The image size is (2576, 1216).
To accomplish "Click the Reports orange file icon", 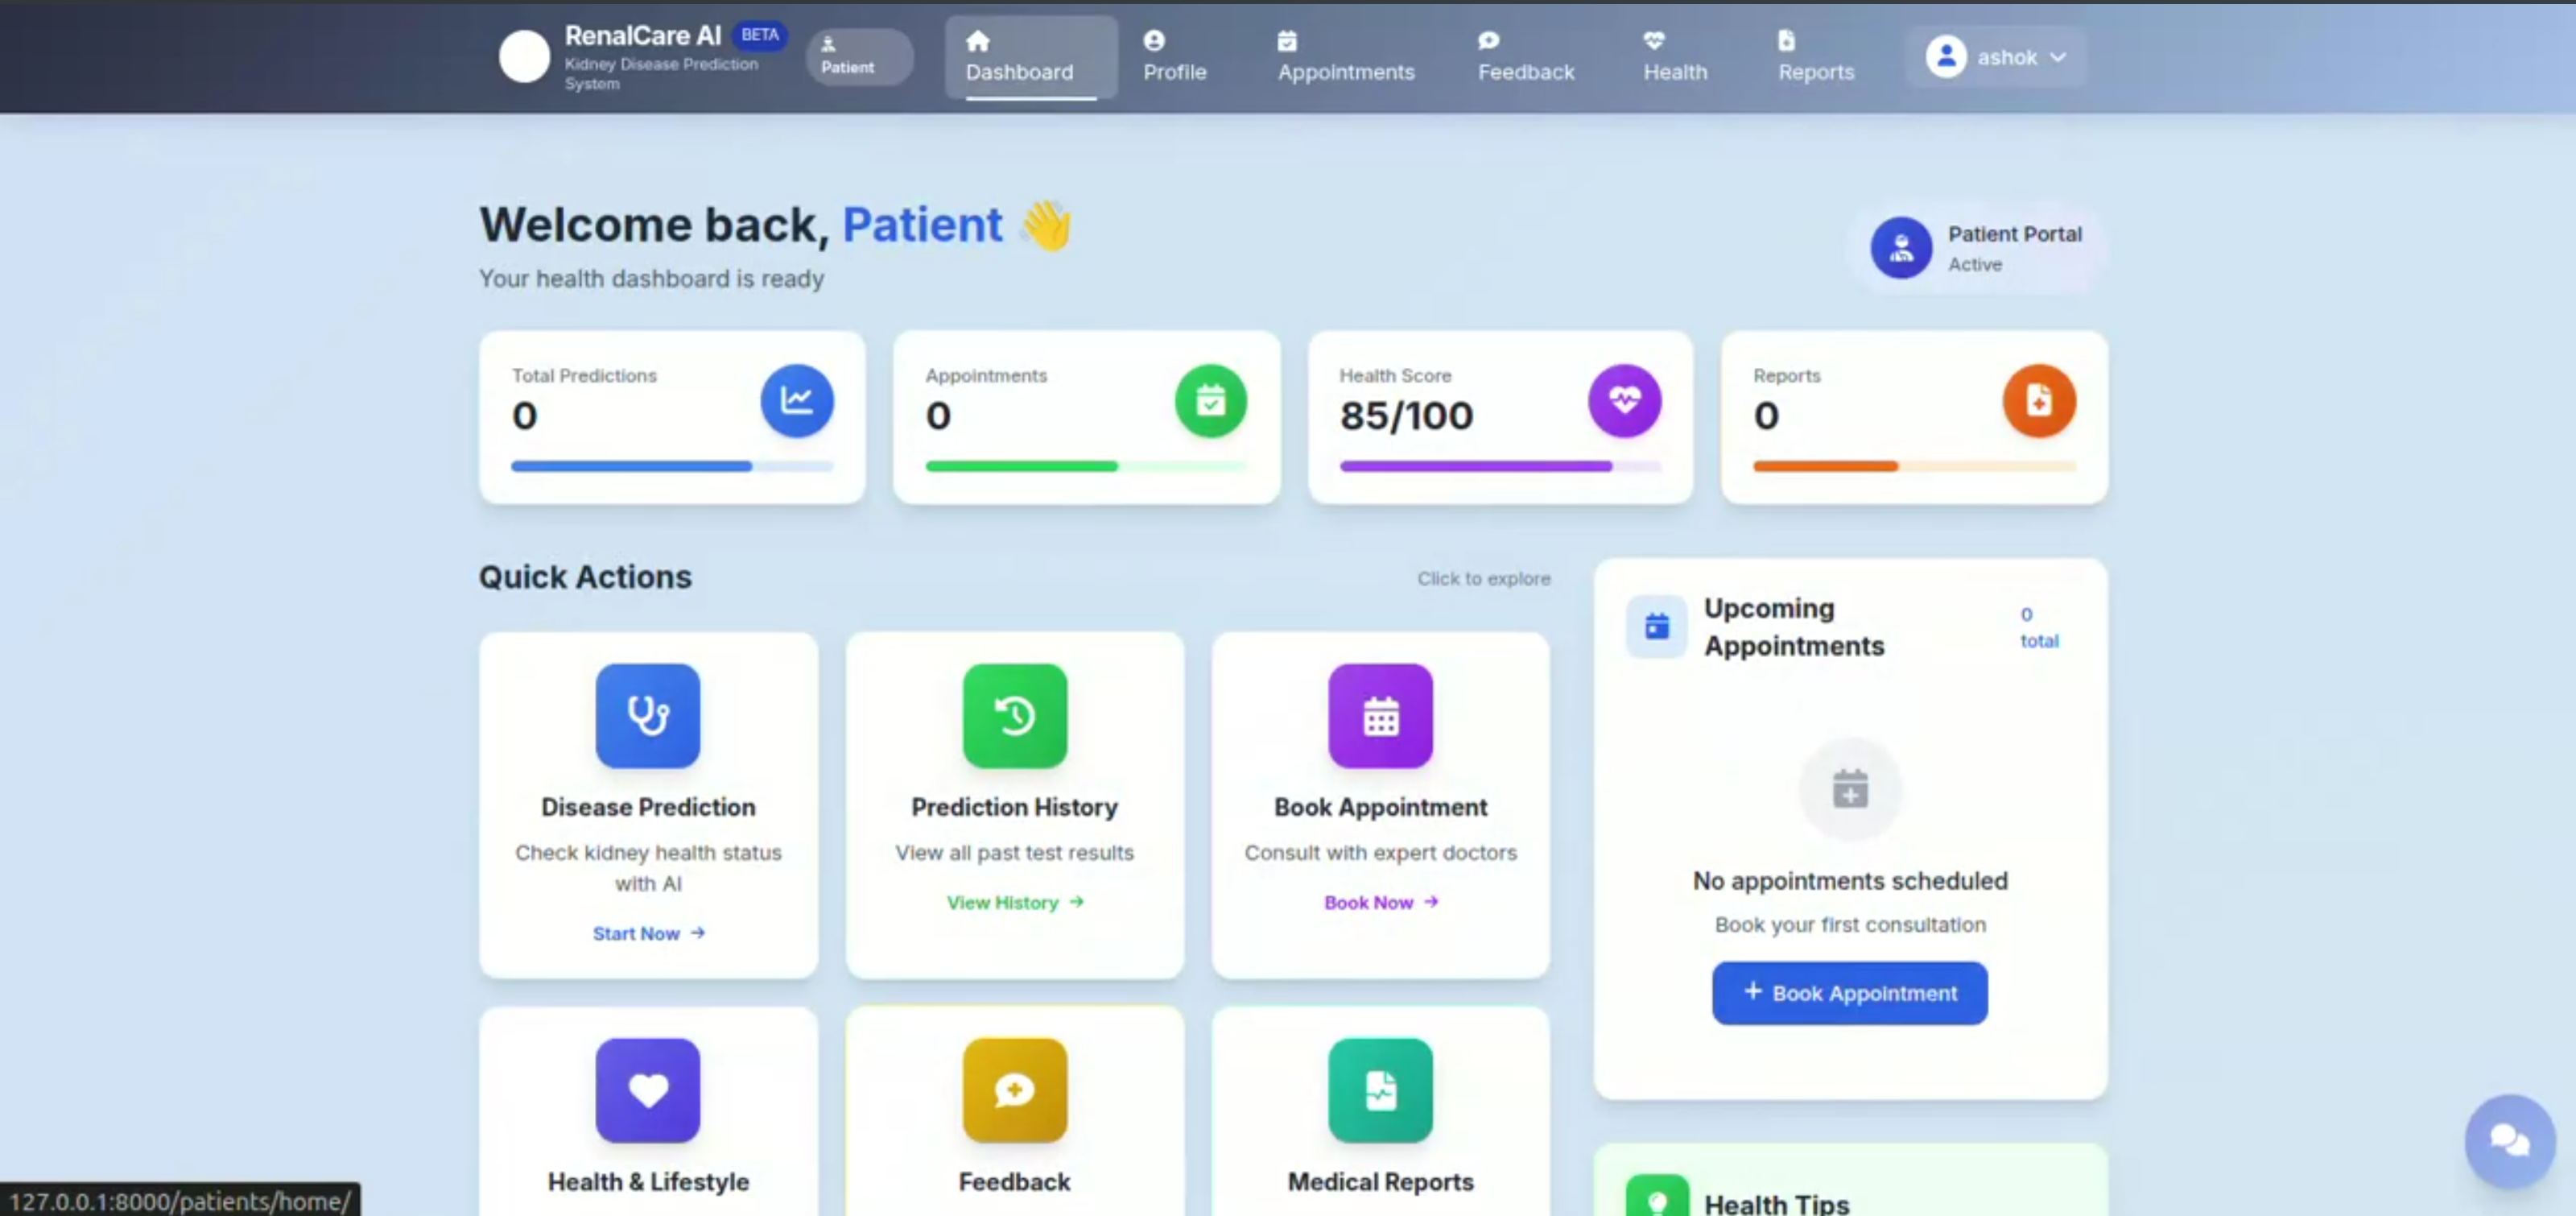I will (2039, 401).
